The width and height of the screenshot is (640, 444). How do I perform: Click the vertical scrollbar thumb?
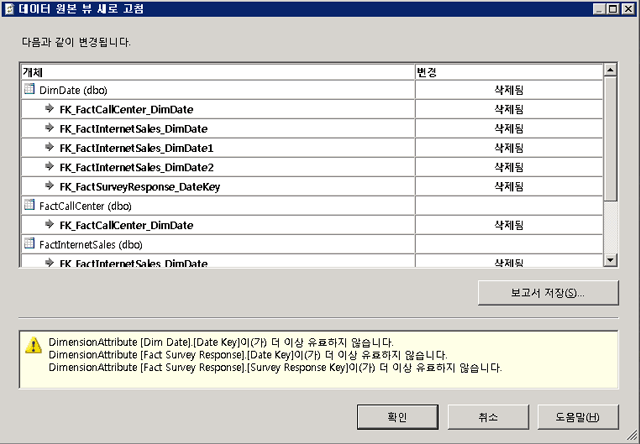point(610,139)
